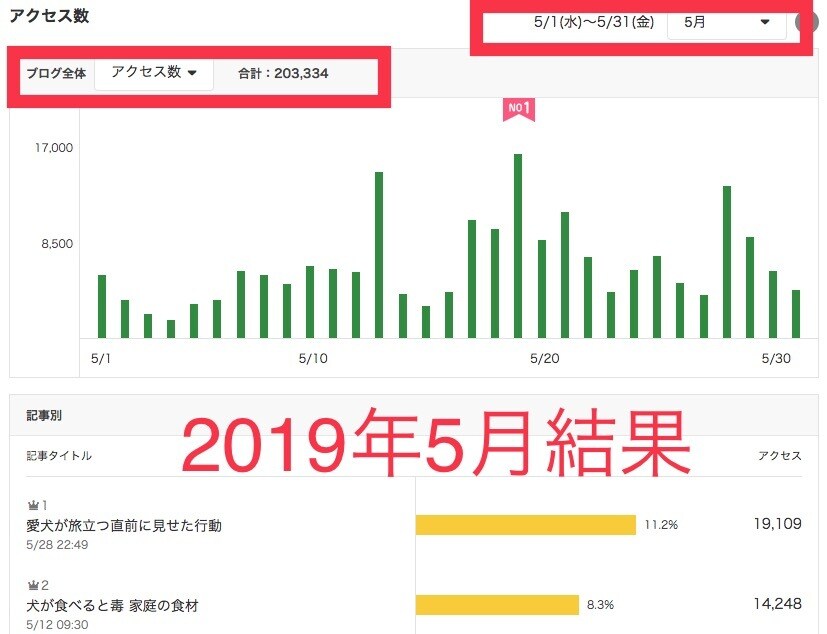
Task: Click the アクセス column header
Action: pos(780,456)
